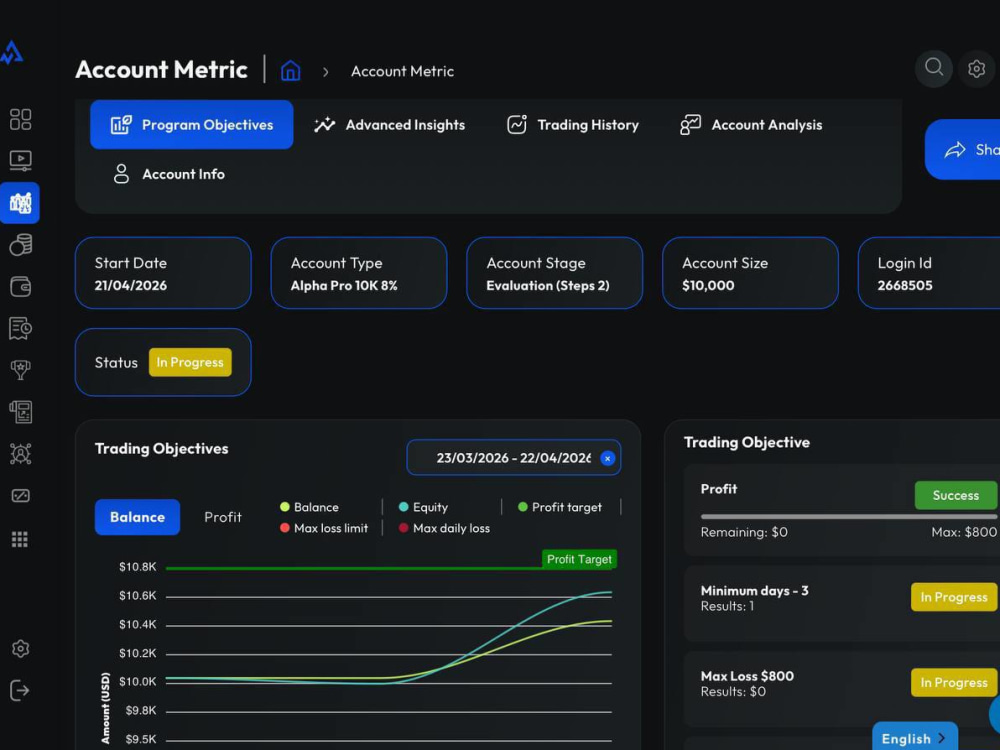Click Login Id value 2668505
Viewport: 1000px width, 750px height.
[x=905, y=286]
